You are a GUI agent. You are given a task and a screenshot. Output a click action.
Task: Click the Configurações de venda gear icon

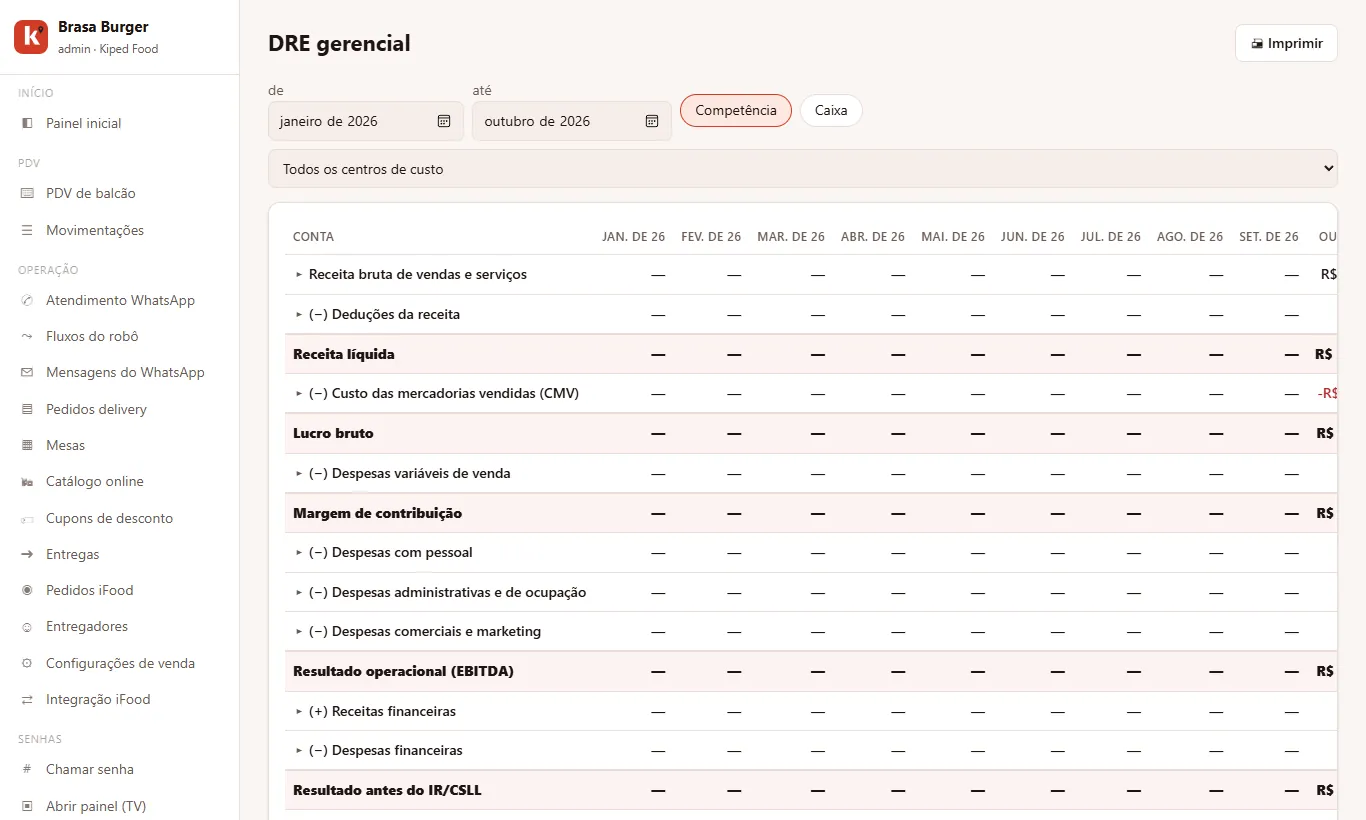point(27,663)
